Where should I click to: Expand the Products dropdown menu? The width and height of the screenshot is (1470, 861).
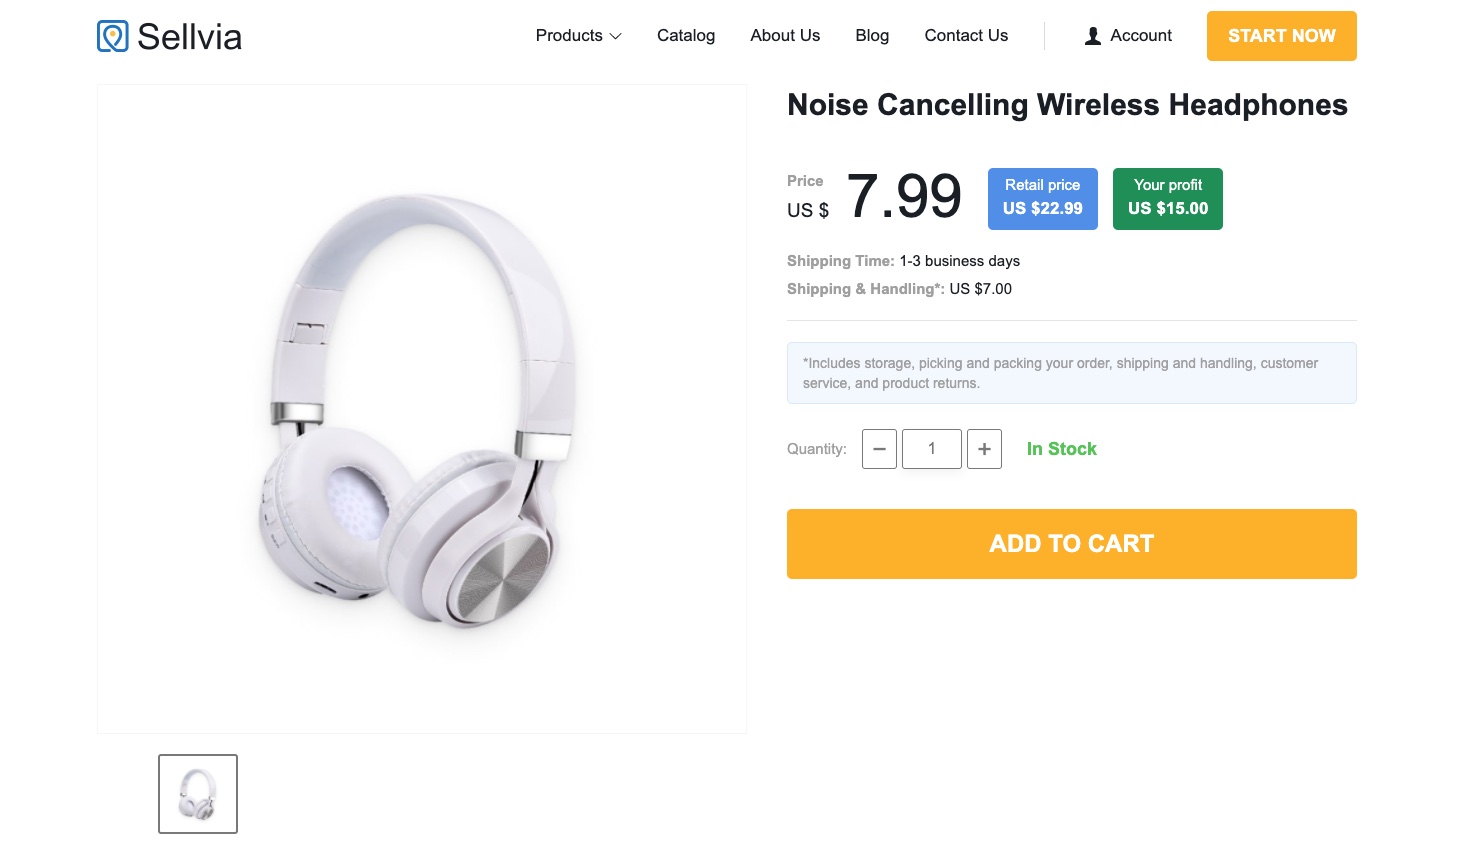[x=577, y=36]
